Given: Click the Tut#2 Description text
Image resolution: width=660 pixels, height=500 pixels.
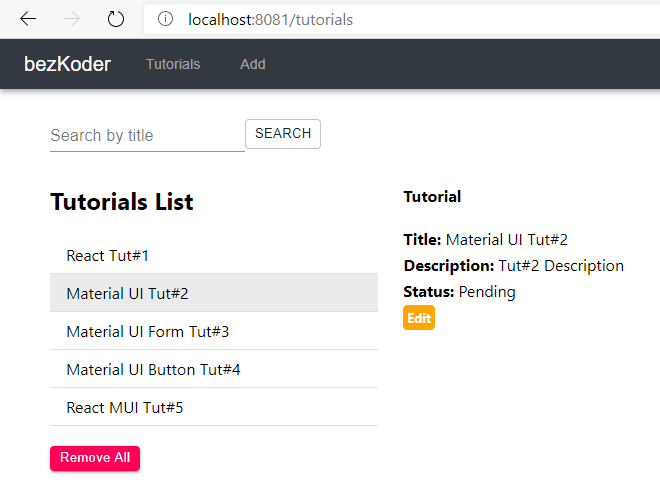Looking at the screenshot, I should click(561, 266).
